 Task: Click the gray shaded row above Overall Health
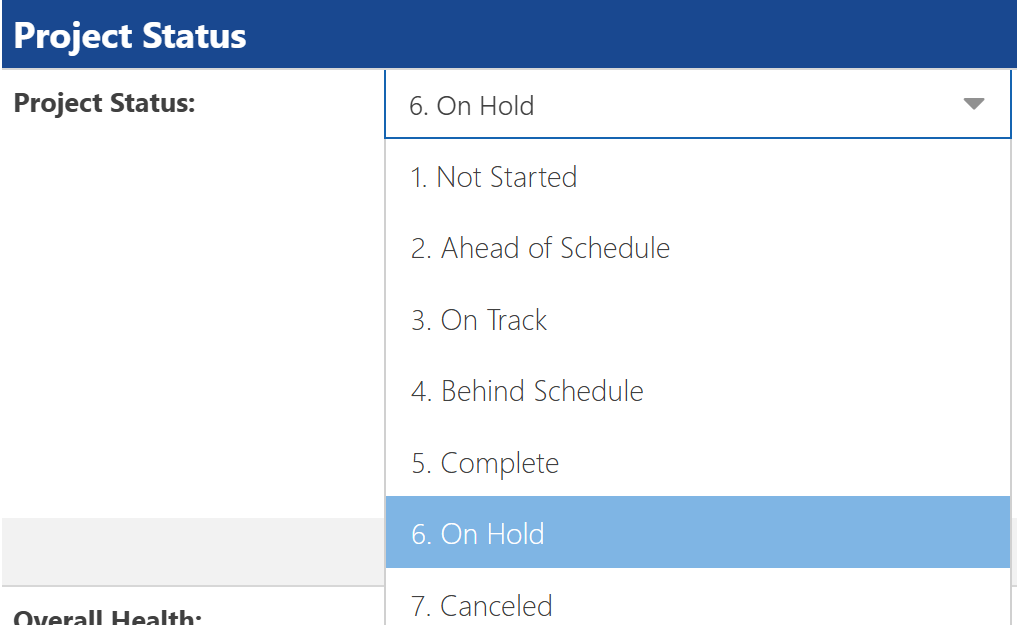click(193, 552)
